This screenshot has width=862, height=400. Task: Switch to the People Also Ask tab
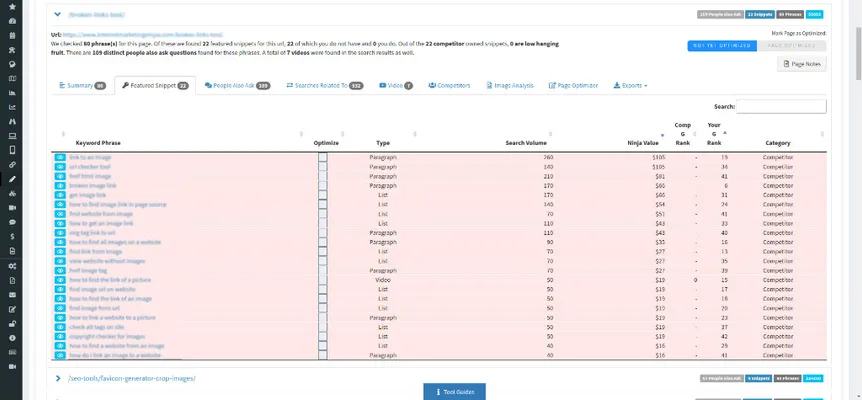[x=237, y=86]
